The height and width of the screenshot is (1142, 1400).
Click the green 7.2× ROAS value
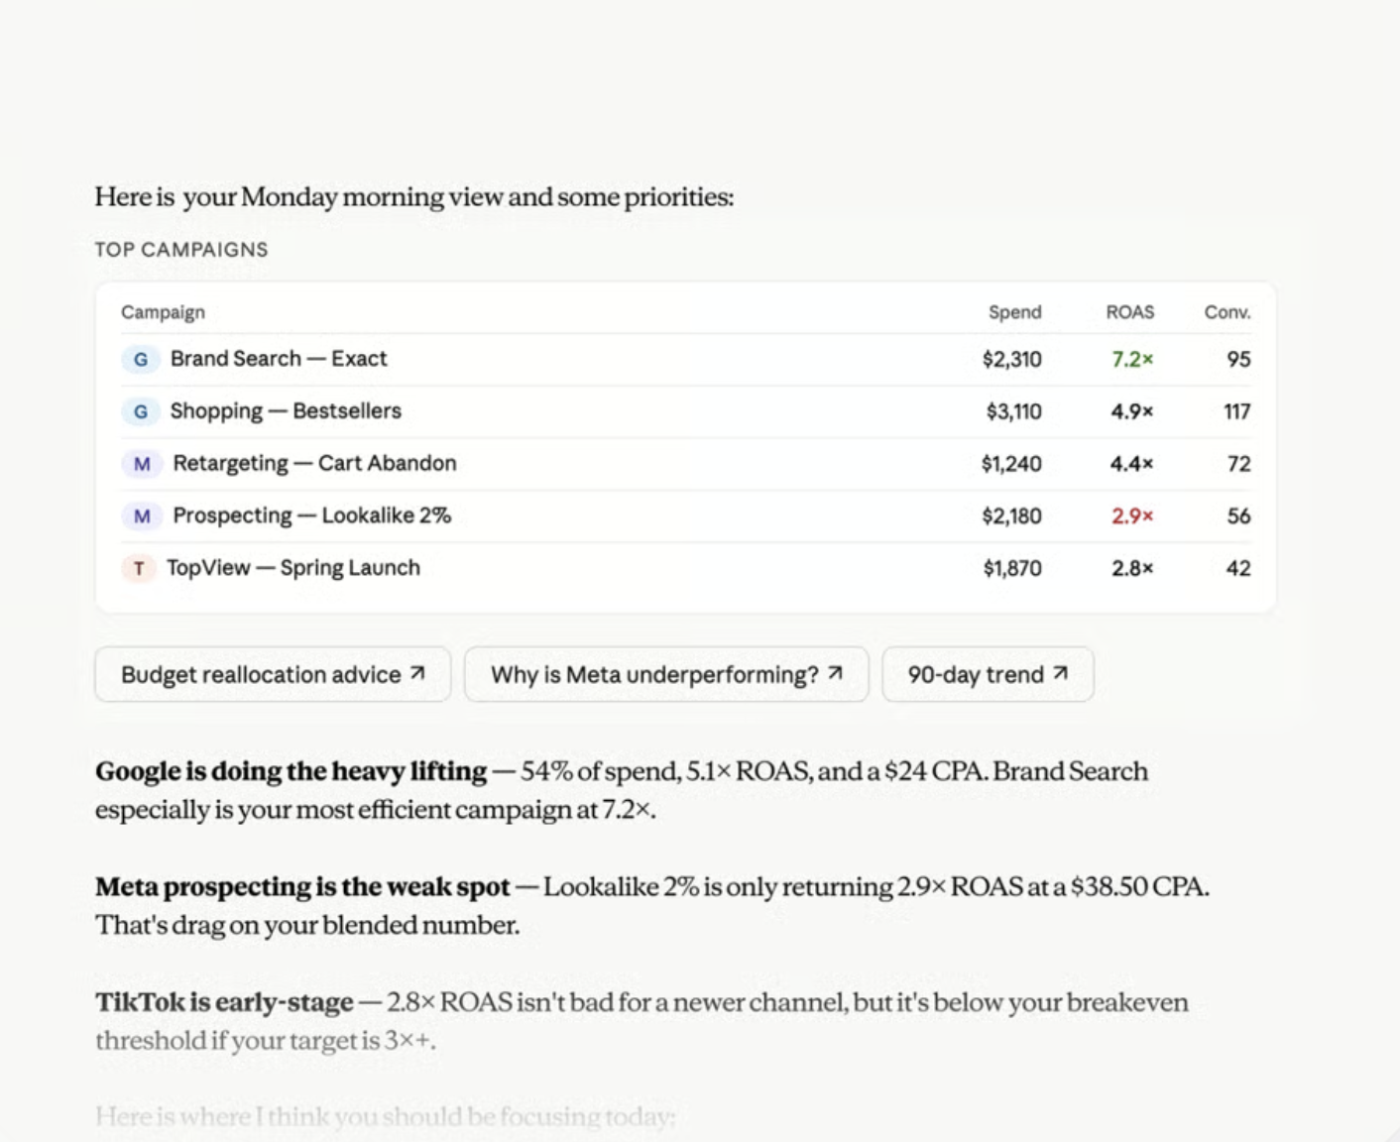tap(1132, 359)
